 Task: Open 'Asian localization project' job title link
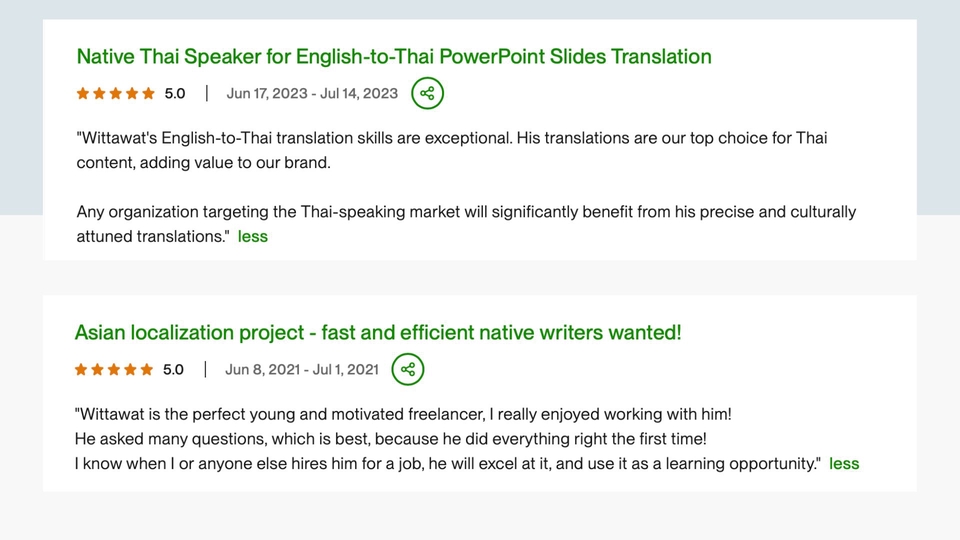click(x=378, y=332)
